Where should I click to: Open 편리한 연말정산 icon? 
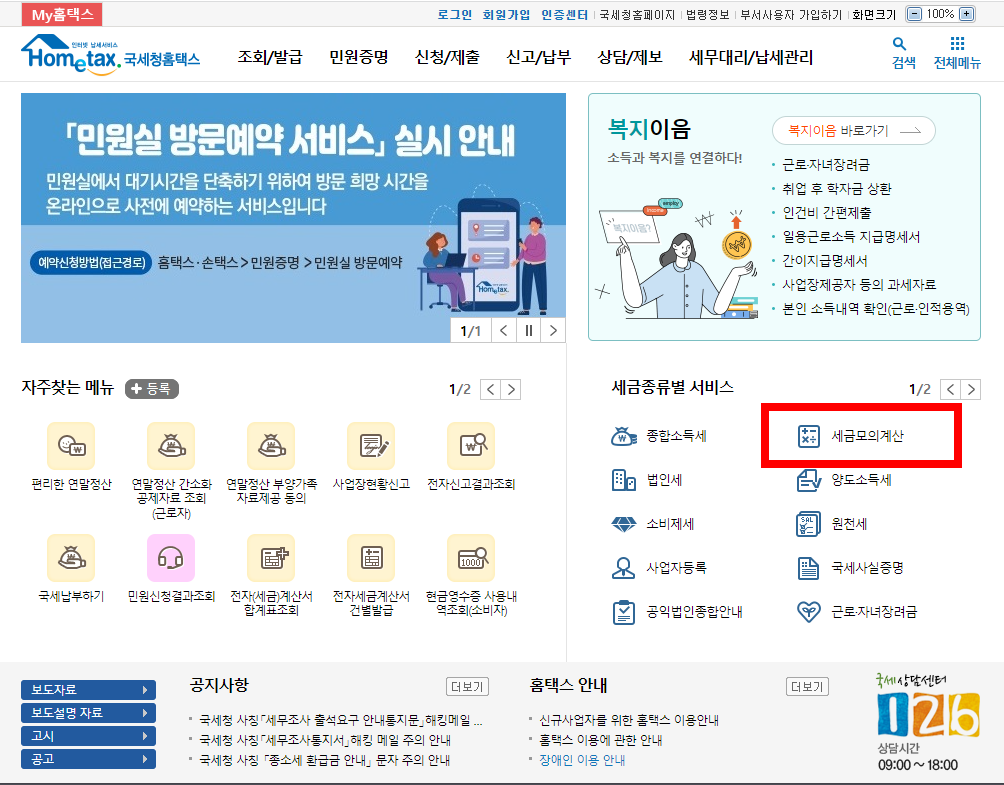[x=71, y=445]
